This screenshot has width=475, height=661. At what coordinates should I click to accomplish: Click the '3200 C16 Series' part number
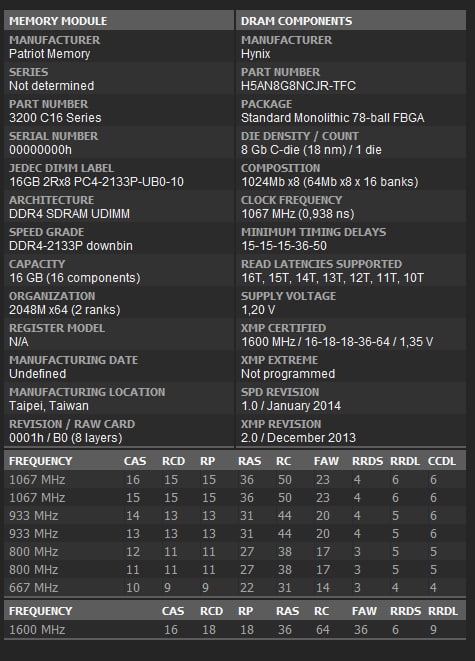55,118
